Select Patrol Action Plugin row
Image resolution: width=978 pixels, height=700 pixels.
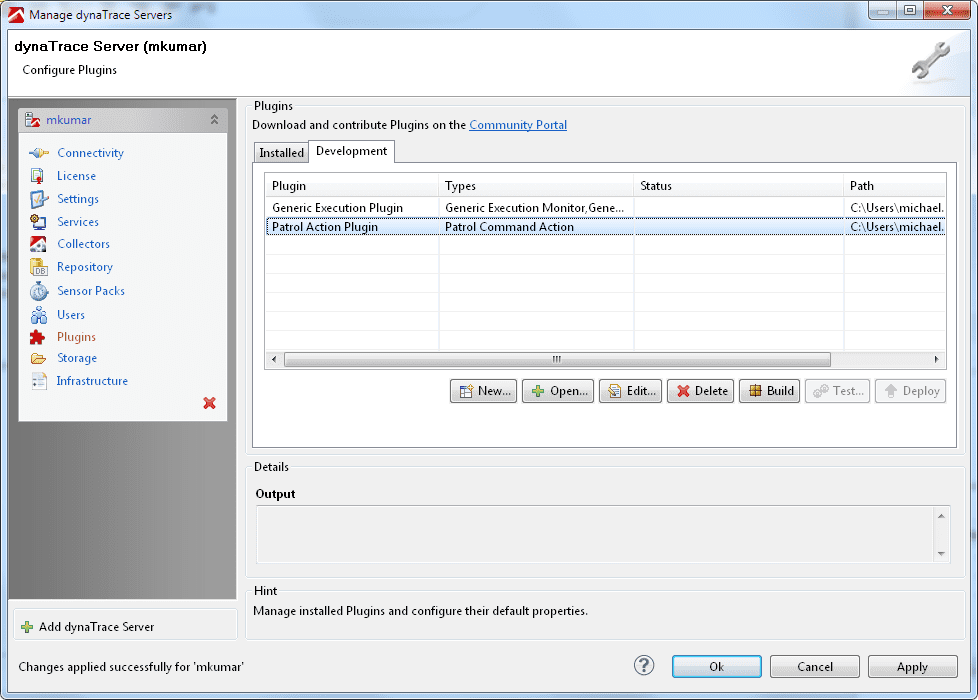[x=605, y=226]
